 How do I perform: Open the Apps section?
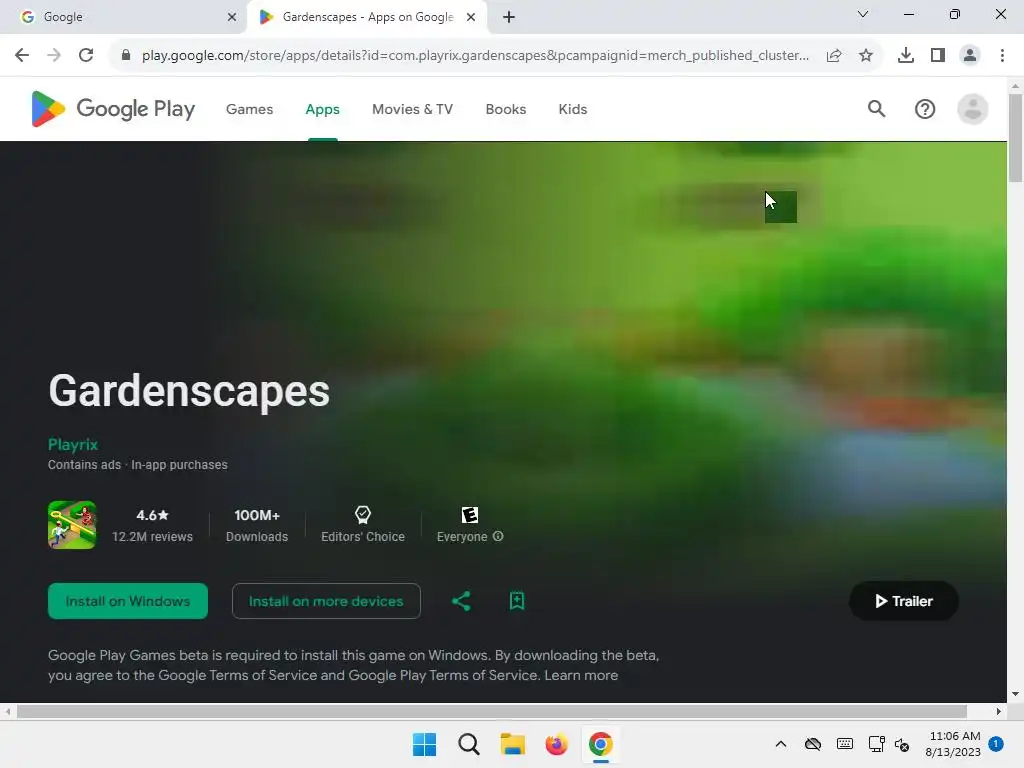click(x=323, y=109)
